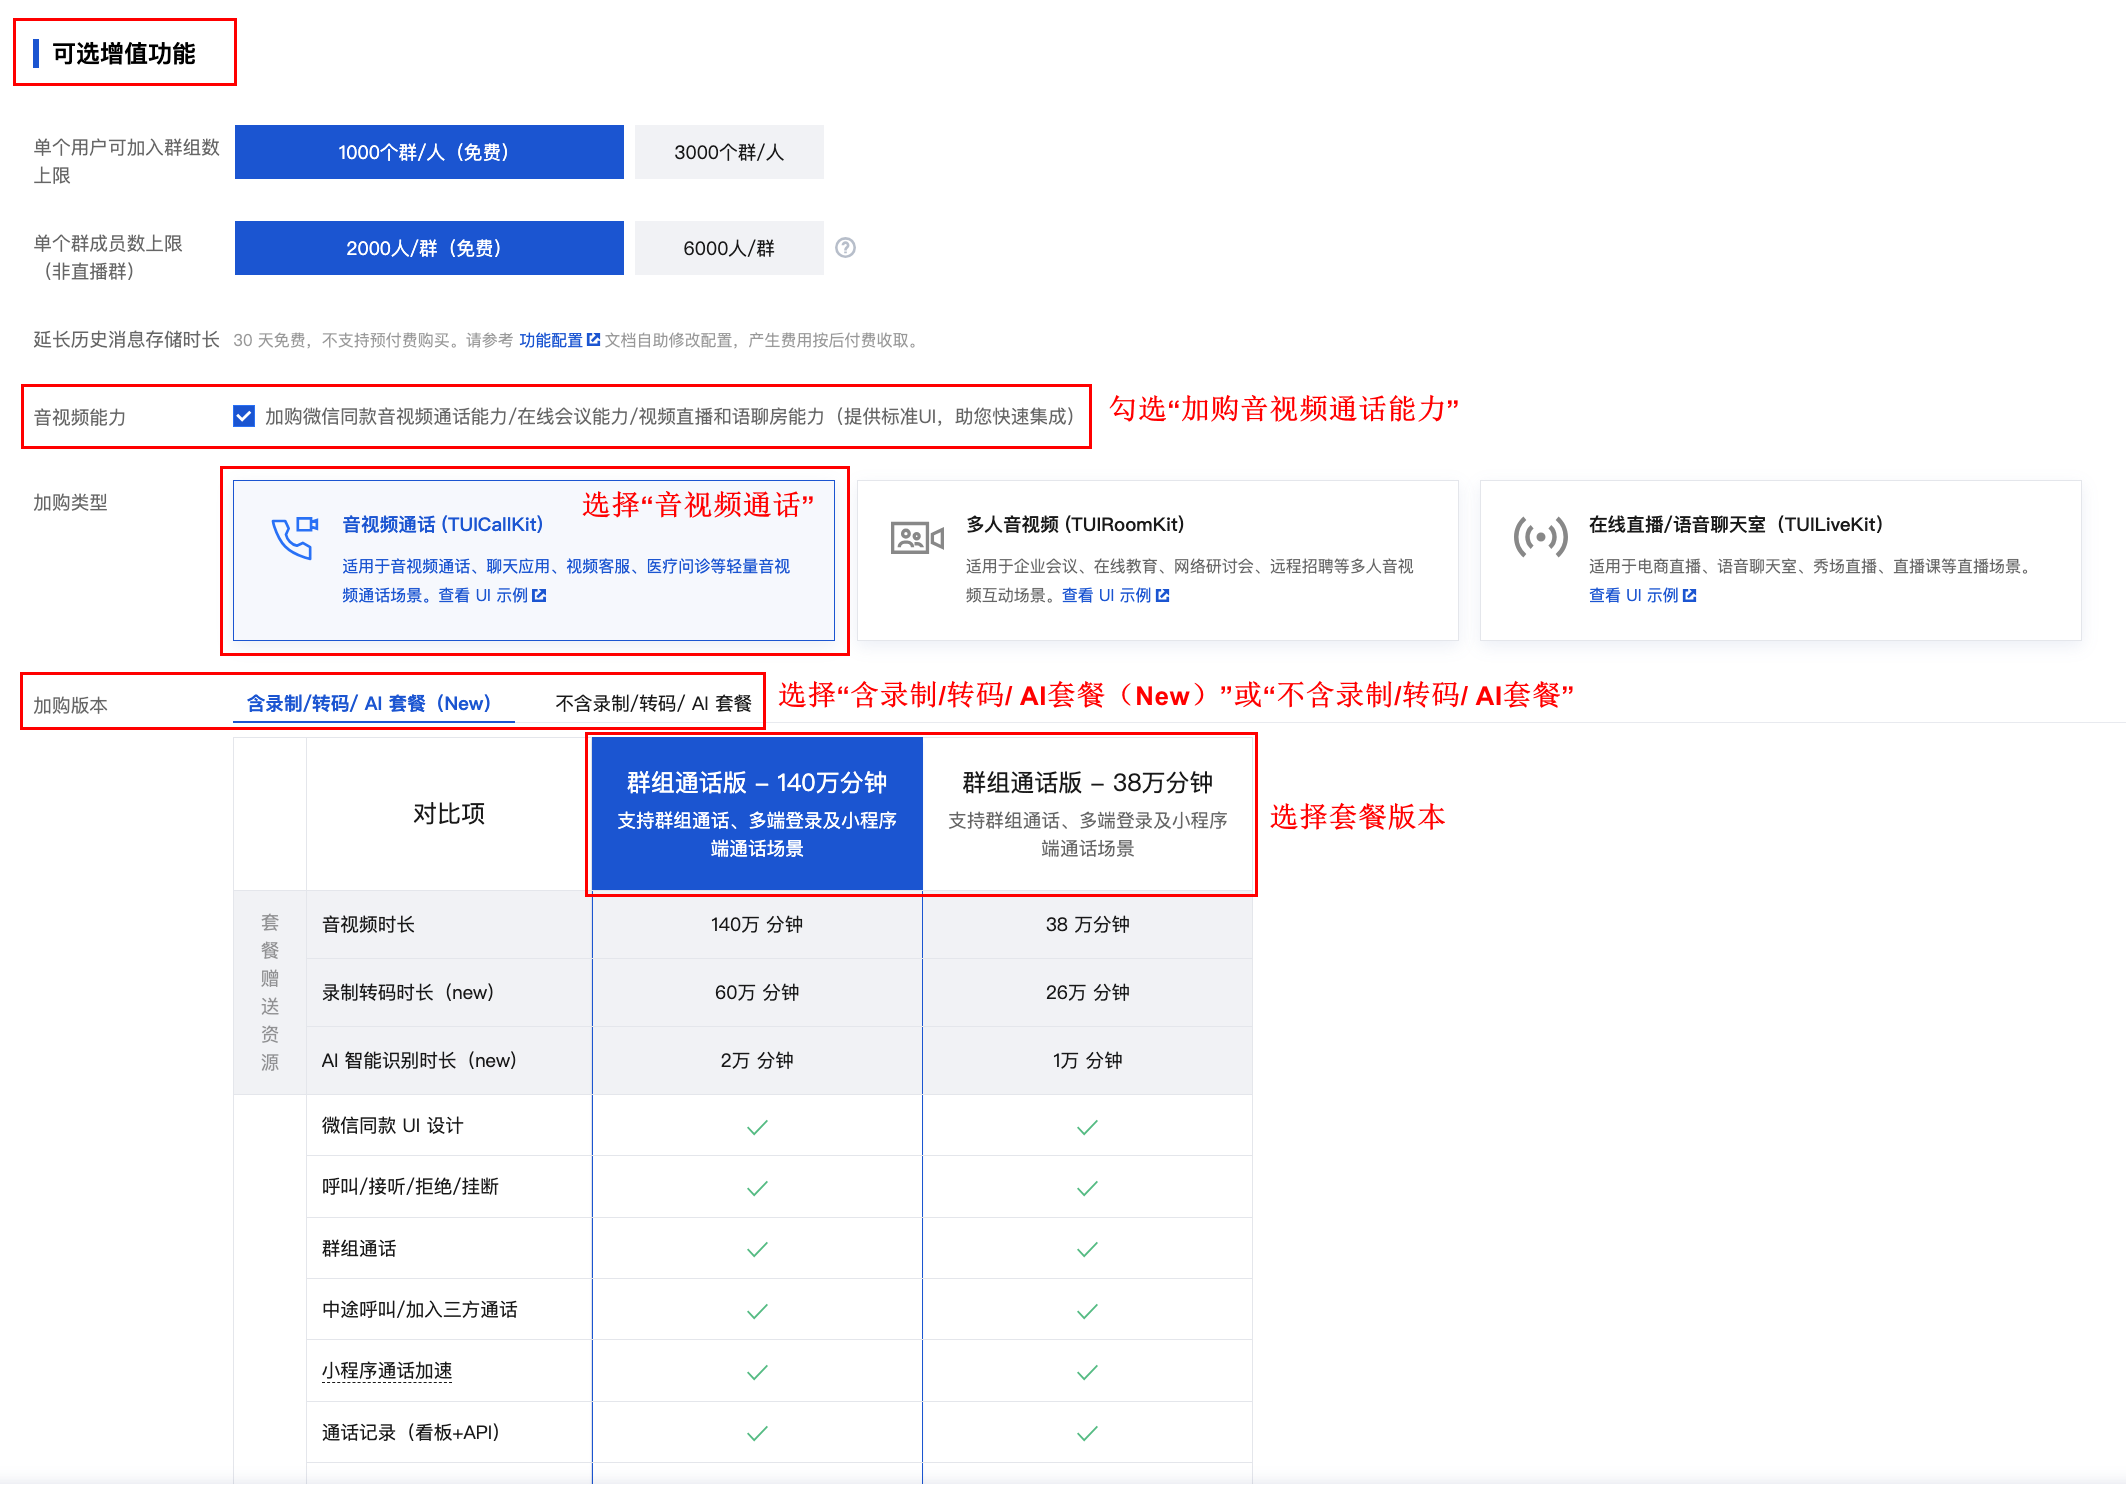Open the 功能配置 documentation link
The image size is (2126, 1502).
pyautogui.click(x=551, y=340)
